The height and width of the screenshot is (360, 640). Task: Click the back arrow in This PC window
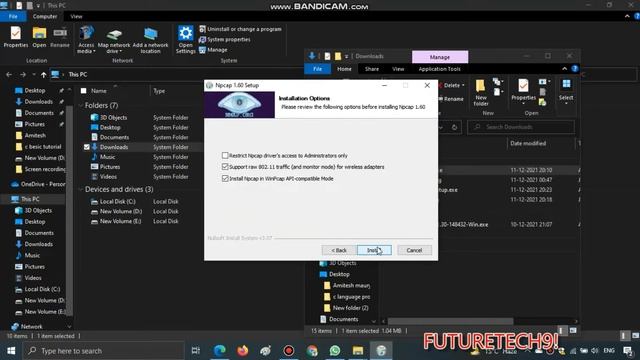(x=9, y=75)
